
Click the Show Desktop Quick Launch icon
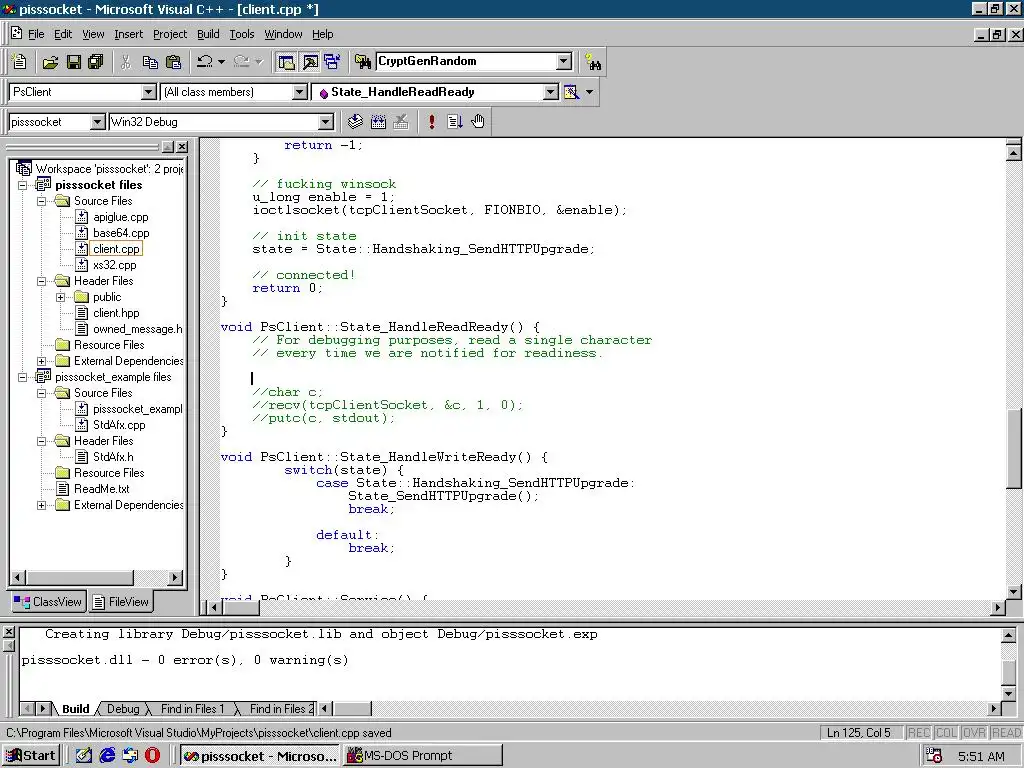(x=84, y=756)
